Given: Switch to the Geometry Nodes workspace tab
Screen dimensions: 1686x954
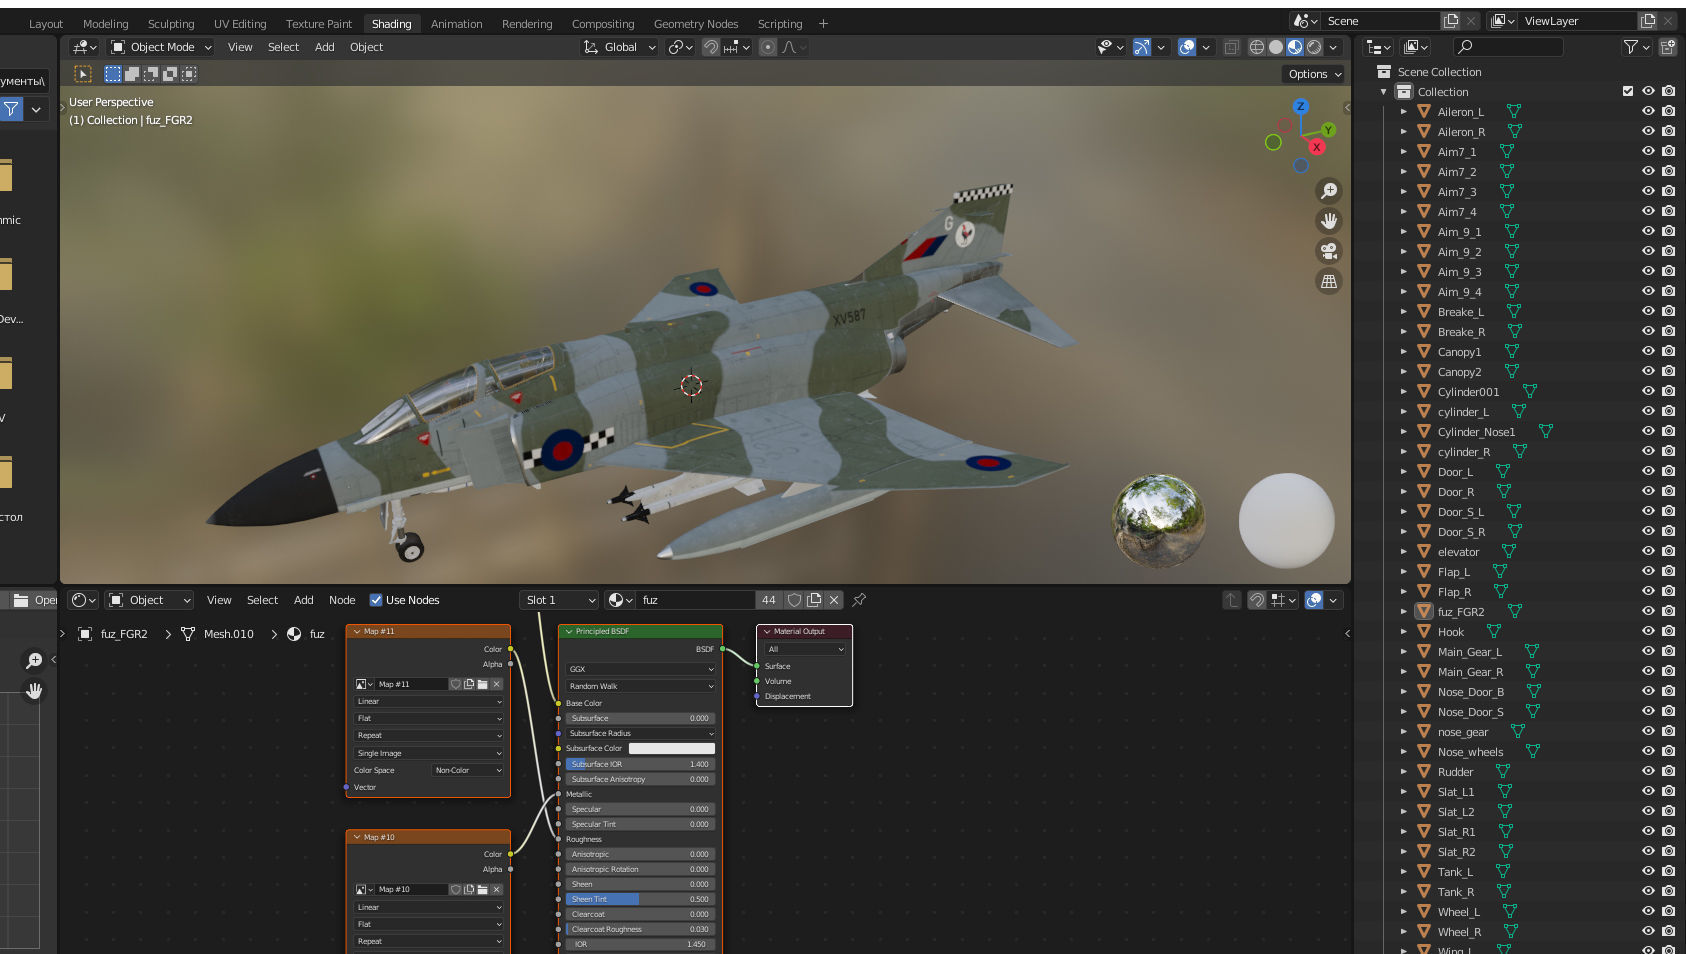Looking at the screenshot, I should (x=696, y=24).
